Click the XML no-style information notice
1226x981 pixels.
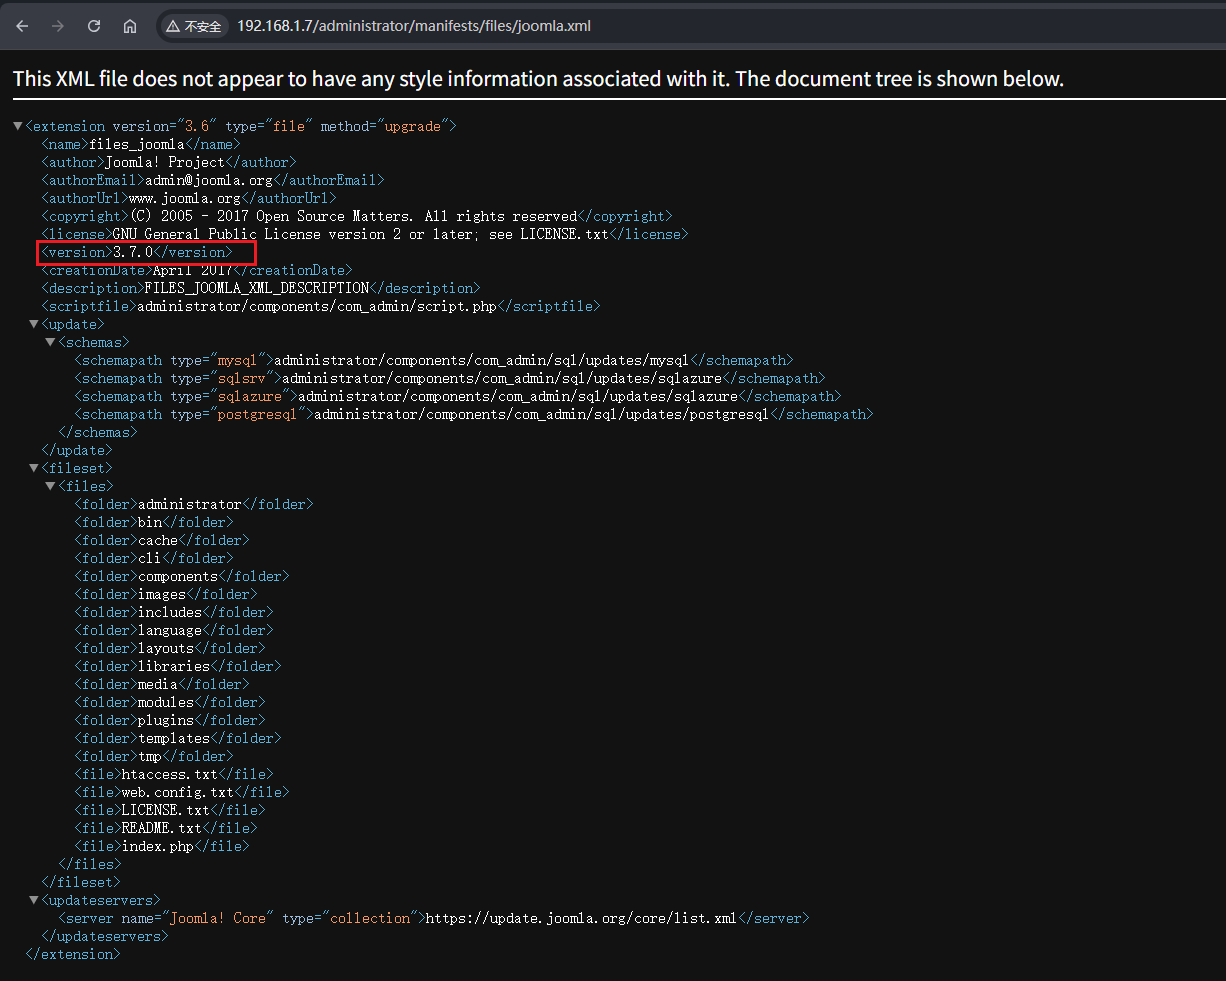click(538, 79)
